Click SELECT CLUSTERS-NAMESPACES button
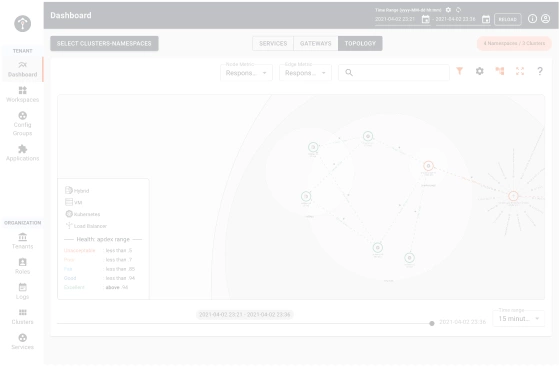 (x=104, y=44)
